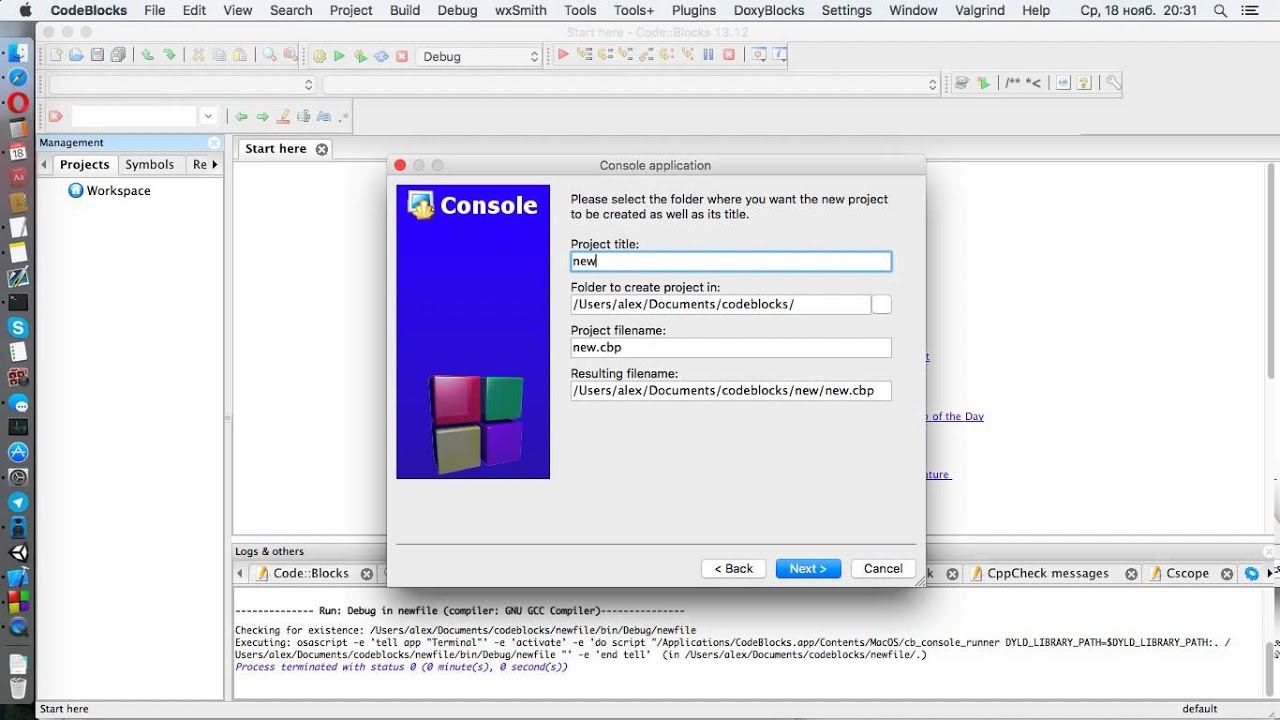This screenshot has width=1280, height=720.
Task: Click the folder browse button
Action: click(881, 304)
